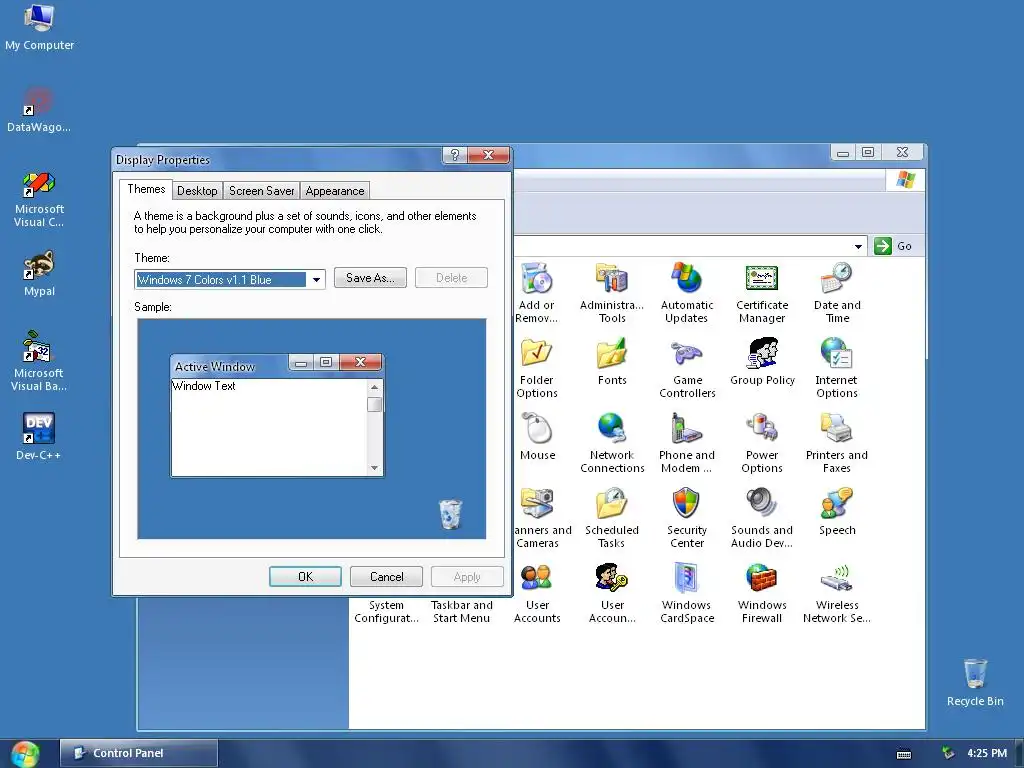
Task: Click scroll down arrow in sample window
Action: [x=374, y=468]
